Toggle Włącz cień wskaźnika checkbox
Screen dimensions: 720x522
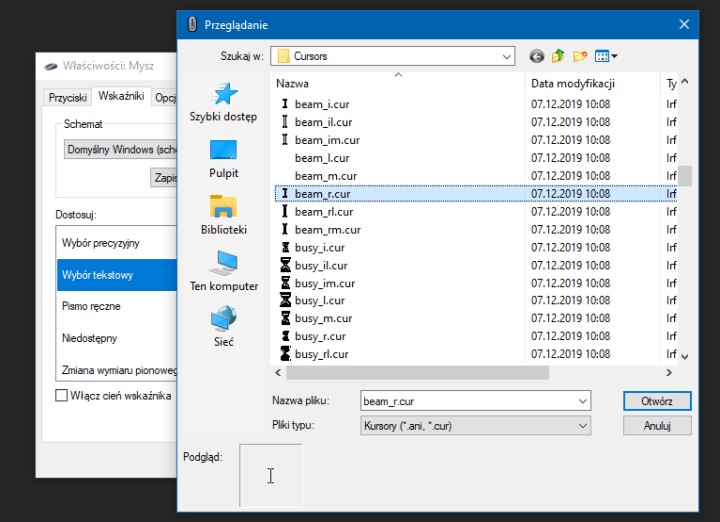pos(62,396)
